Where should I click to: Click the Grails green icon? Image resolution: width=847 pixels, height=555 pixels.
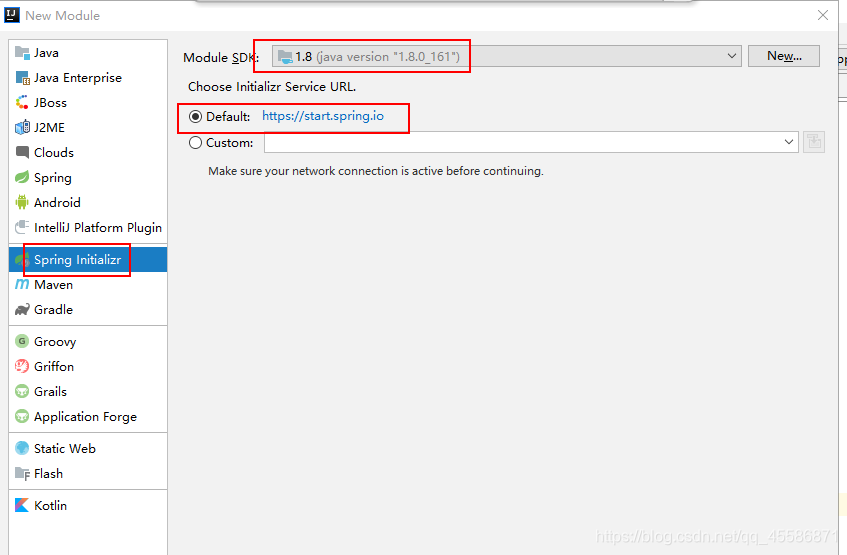(x=22, y=391)
